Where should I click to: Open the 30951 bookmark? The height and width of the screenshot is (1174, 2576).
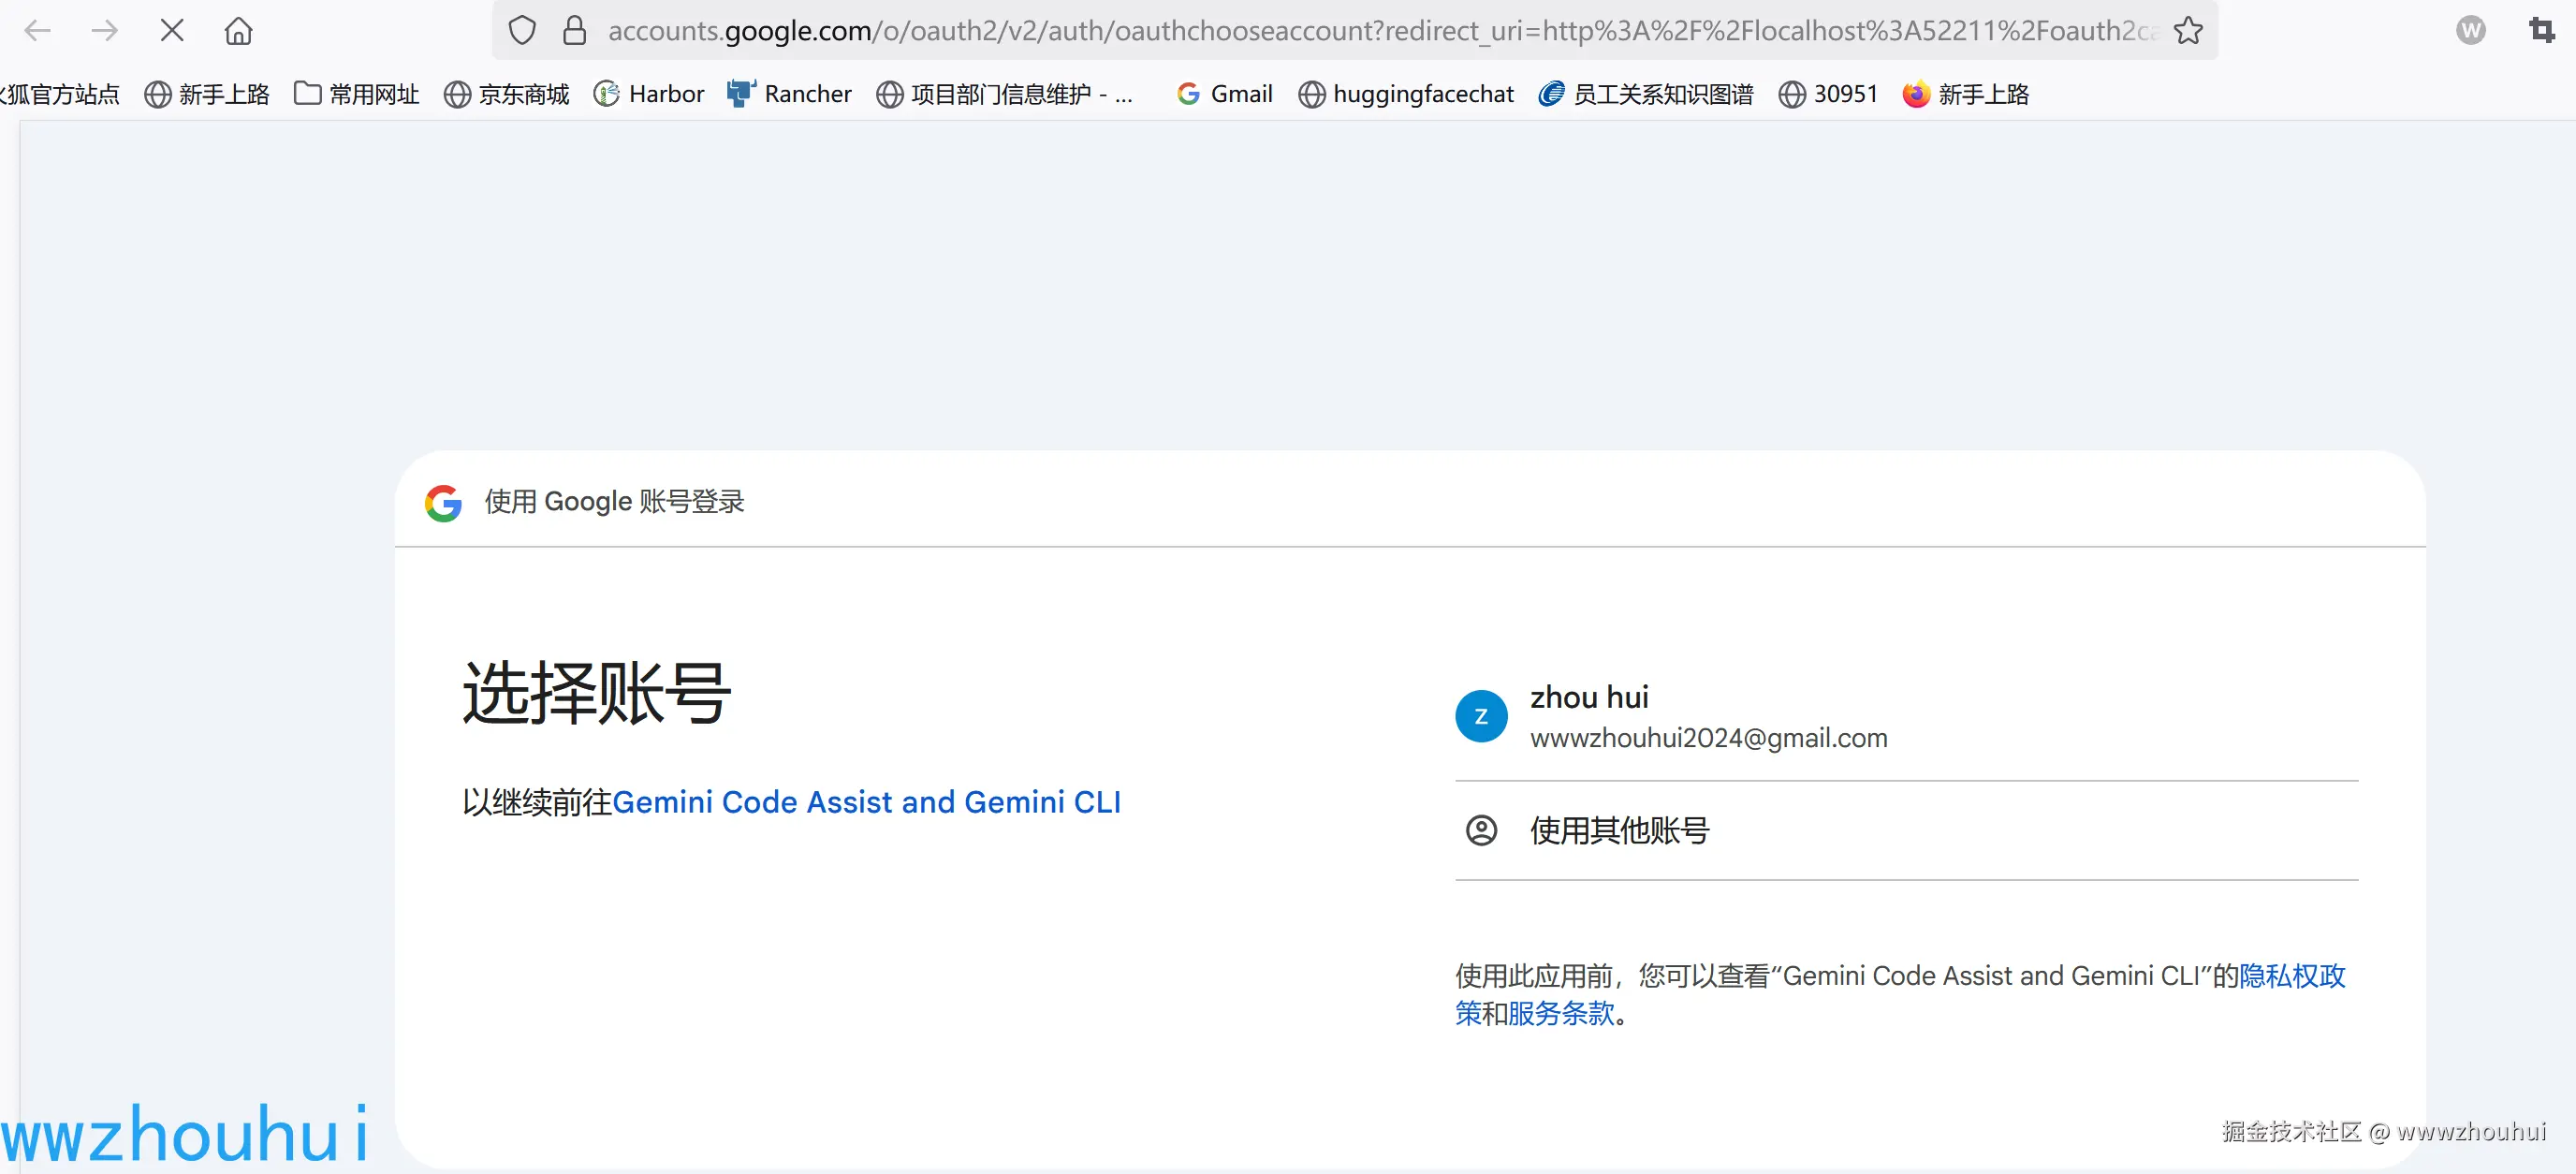tap(1828, 94)
